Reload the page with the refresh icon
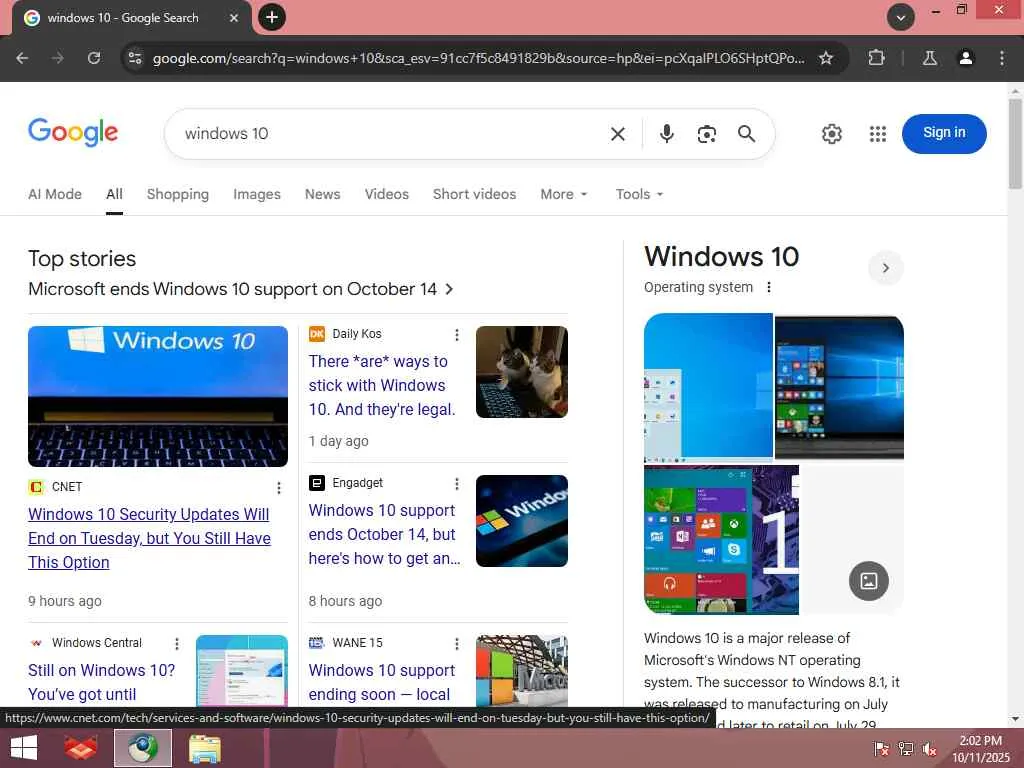The height and width of the screenshot is (768, 1024). (94, 58)
